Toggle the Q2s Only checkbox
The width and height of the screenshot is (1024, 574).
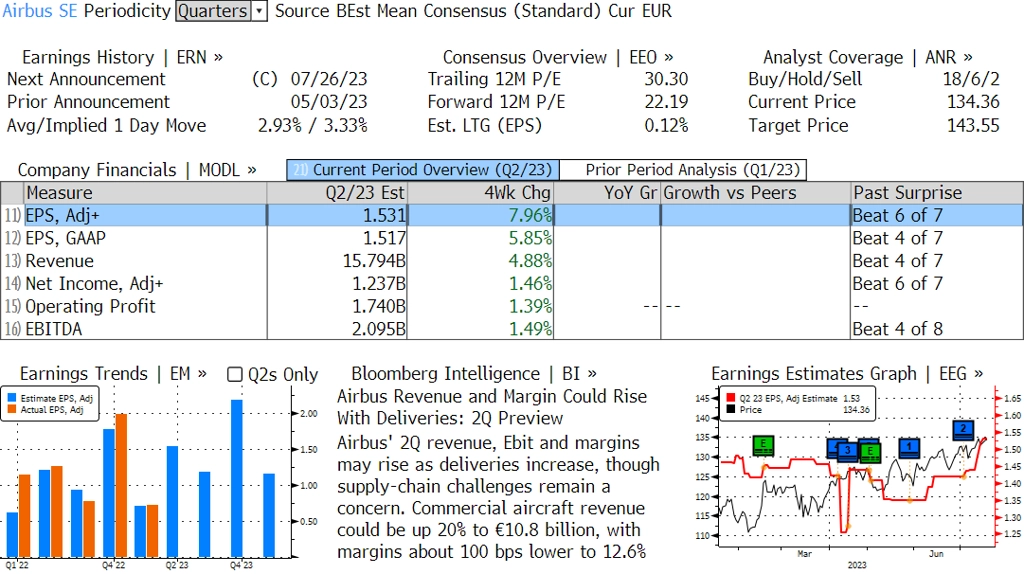pyautogui.click(x=234, y=374)
